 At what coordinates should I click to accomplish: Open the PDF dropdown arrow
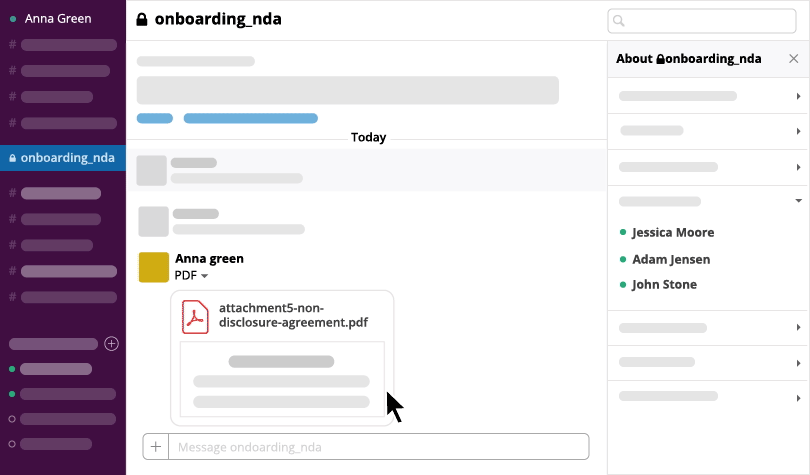click(x=204, y=276)
